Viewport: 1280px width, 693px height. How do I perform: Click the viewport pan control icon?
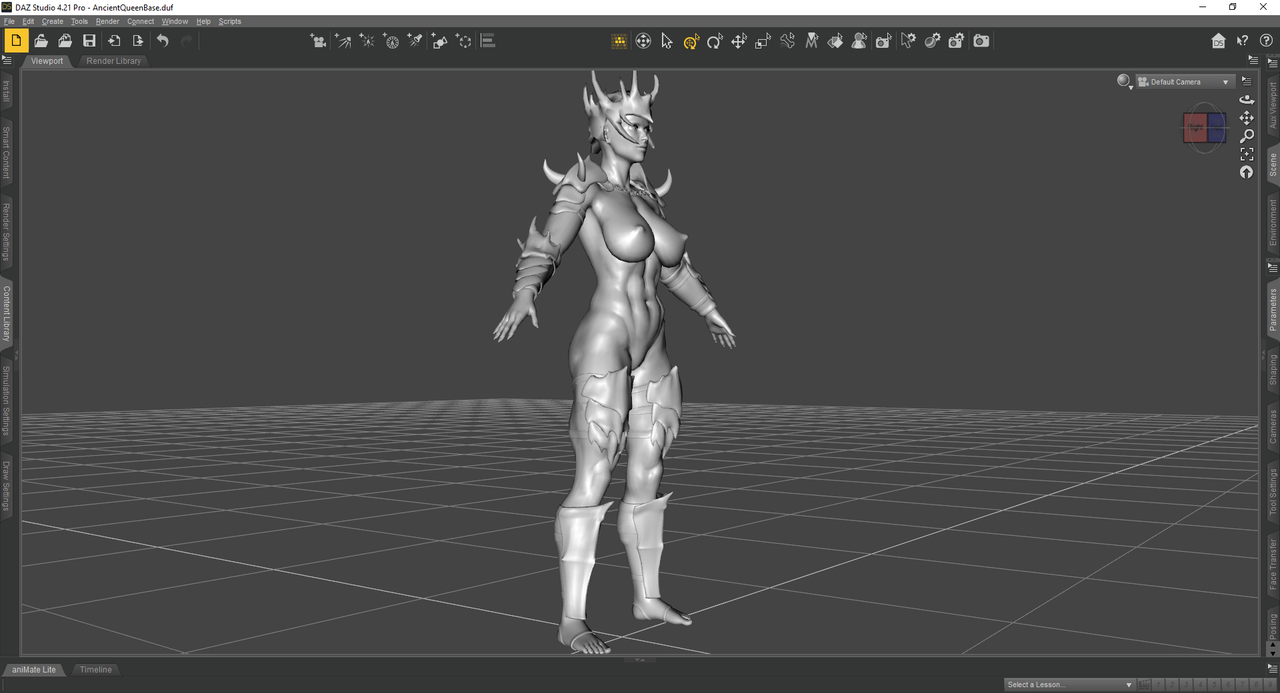coord(1246,118)
